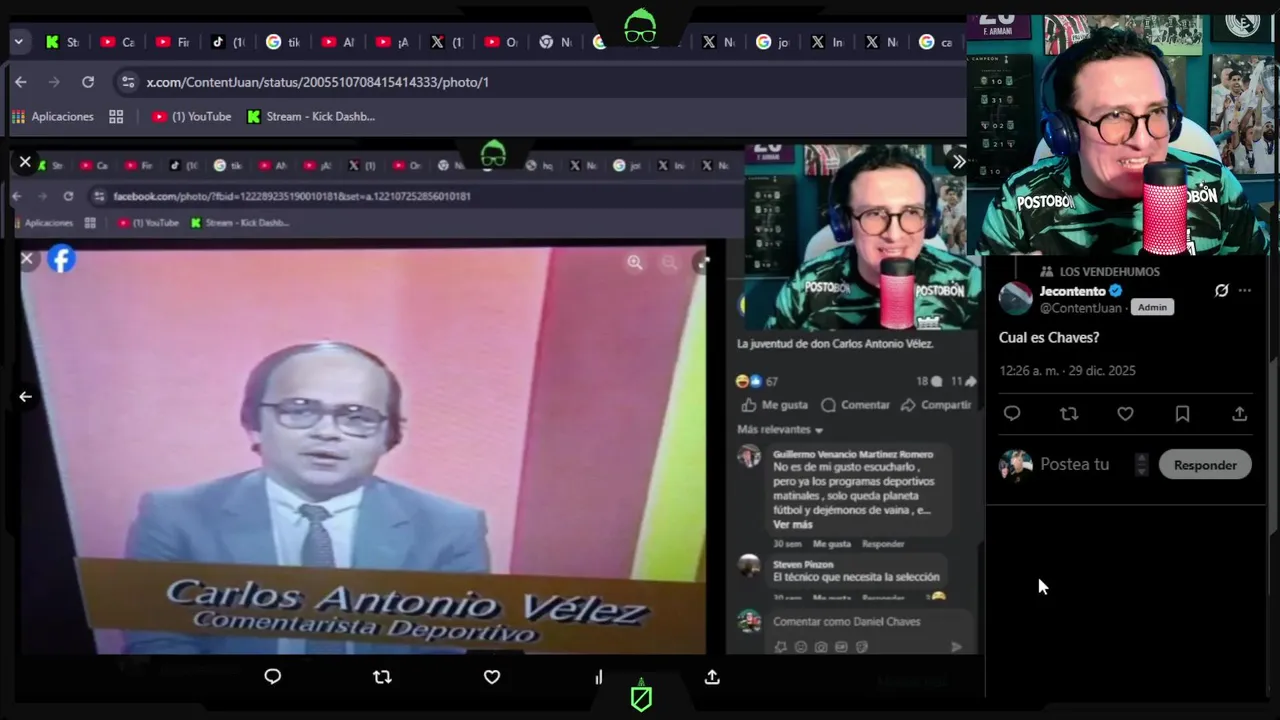
Task: Switch to the YouTube 'Ca' tab
Action: tap(117, 42)
